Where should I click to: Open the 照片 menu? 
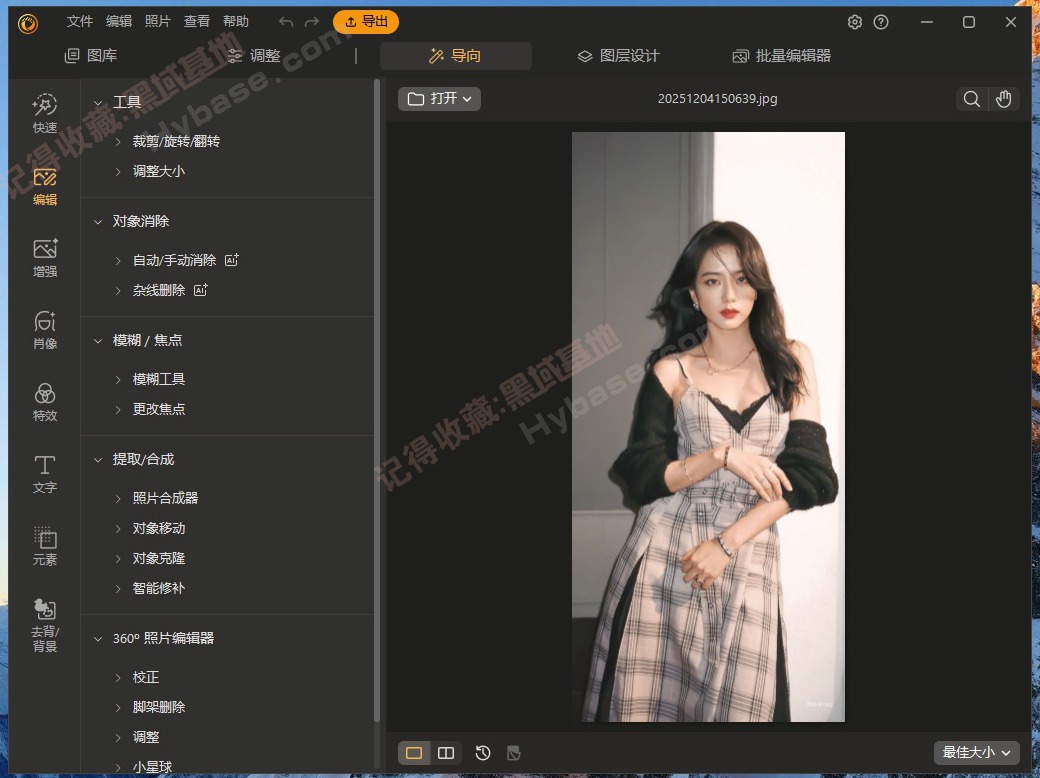157,21
